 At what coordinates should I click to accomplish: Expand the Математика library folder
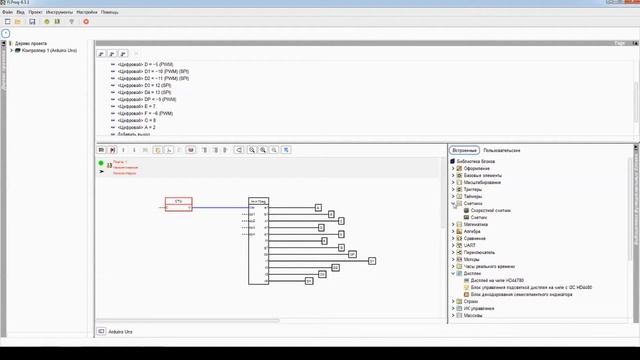click(x=453, y=224)
